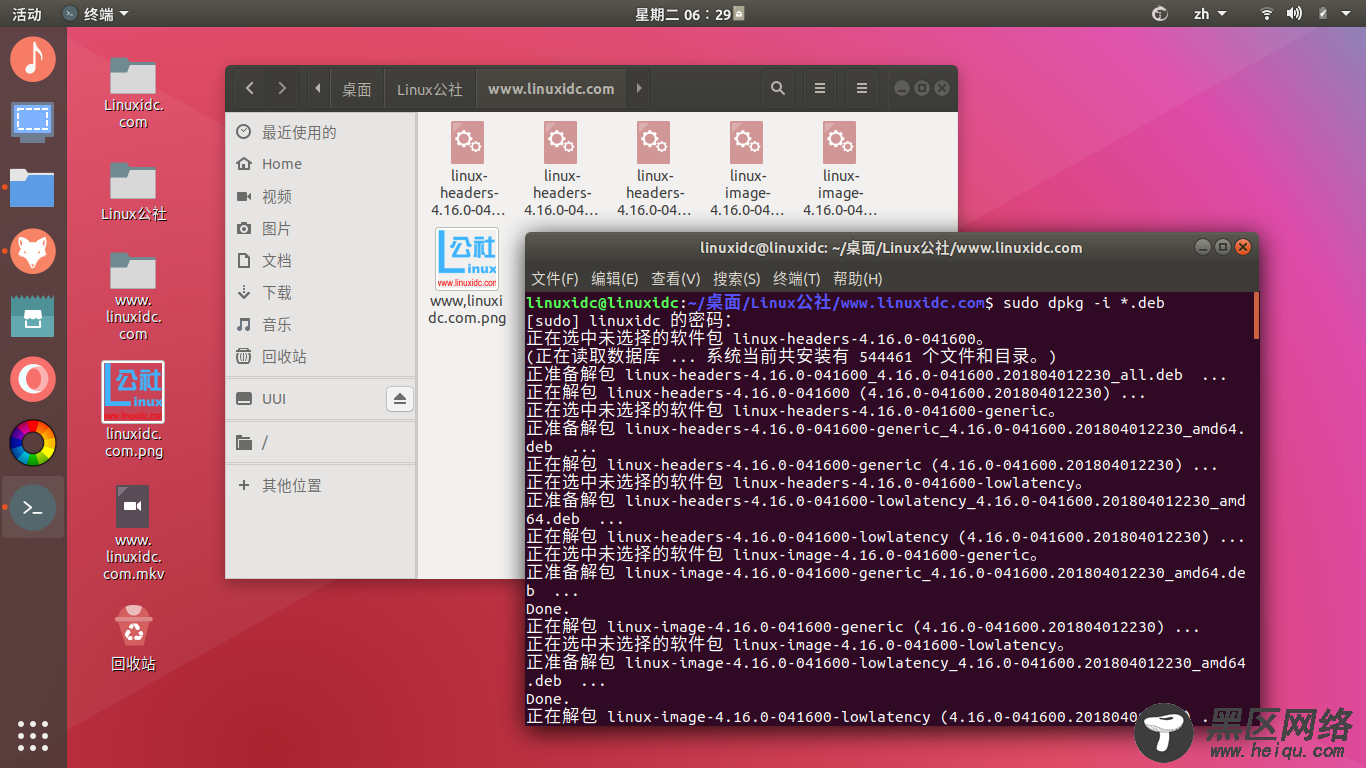Viewport: 1366px width, 768px height.
Task: Eject the UUI drive
Action: point(400,399)
